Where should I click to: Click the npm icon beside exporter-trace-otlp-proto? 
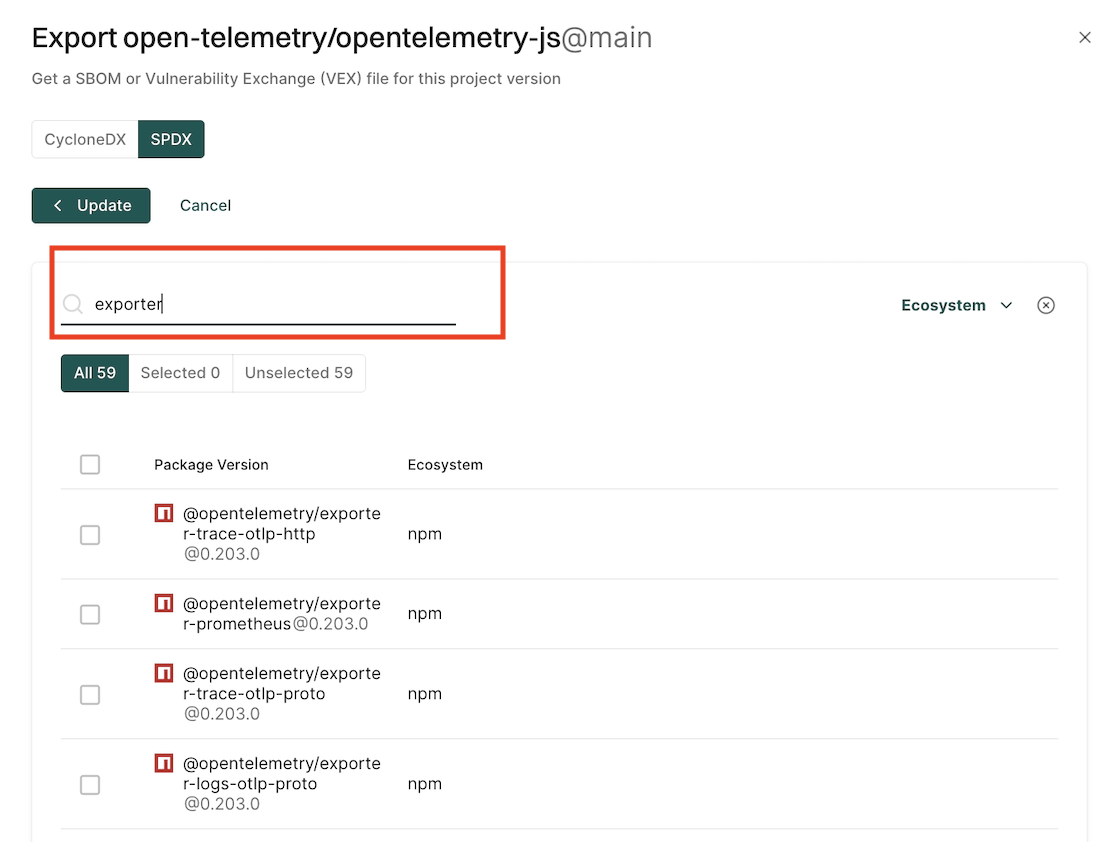[164, 674]
